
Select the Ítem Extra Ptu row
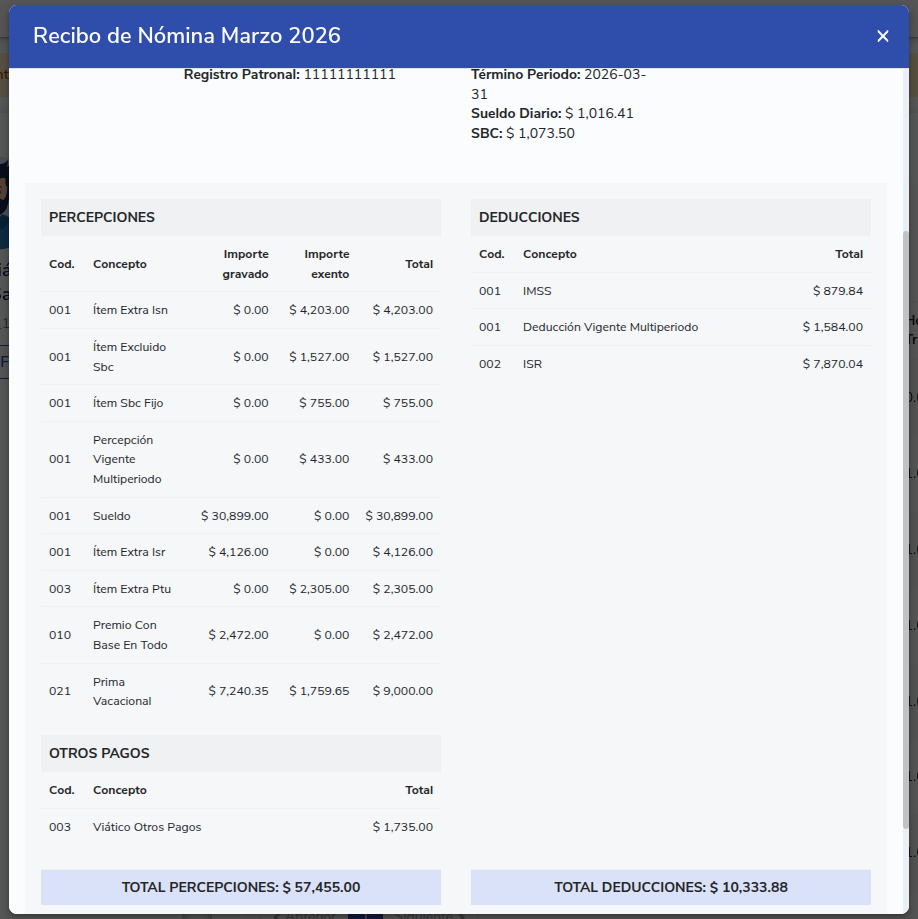(x=240, y=589)
